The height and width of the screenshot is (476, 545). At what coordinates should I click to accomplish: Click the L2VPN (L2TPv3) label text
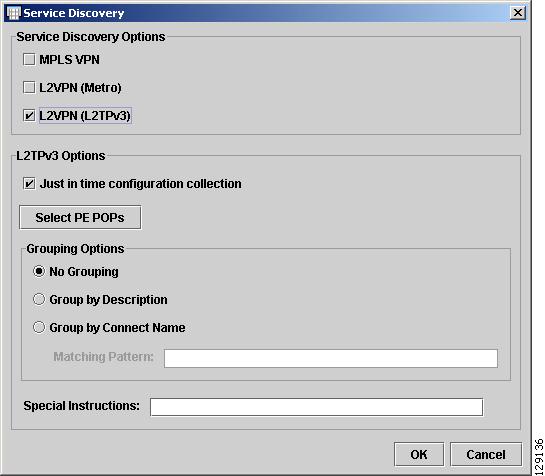pos(85,115)
